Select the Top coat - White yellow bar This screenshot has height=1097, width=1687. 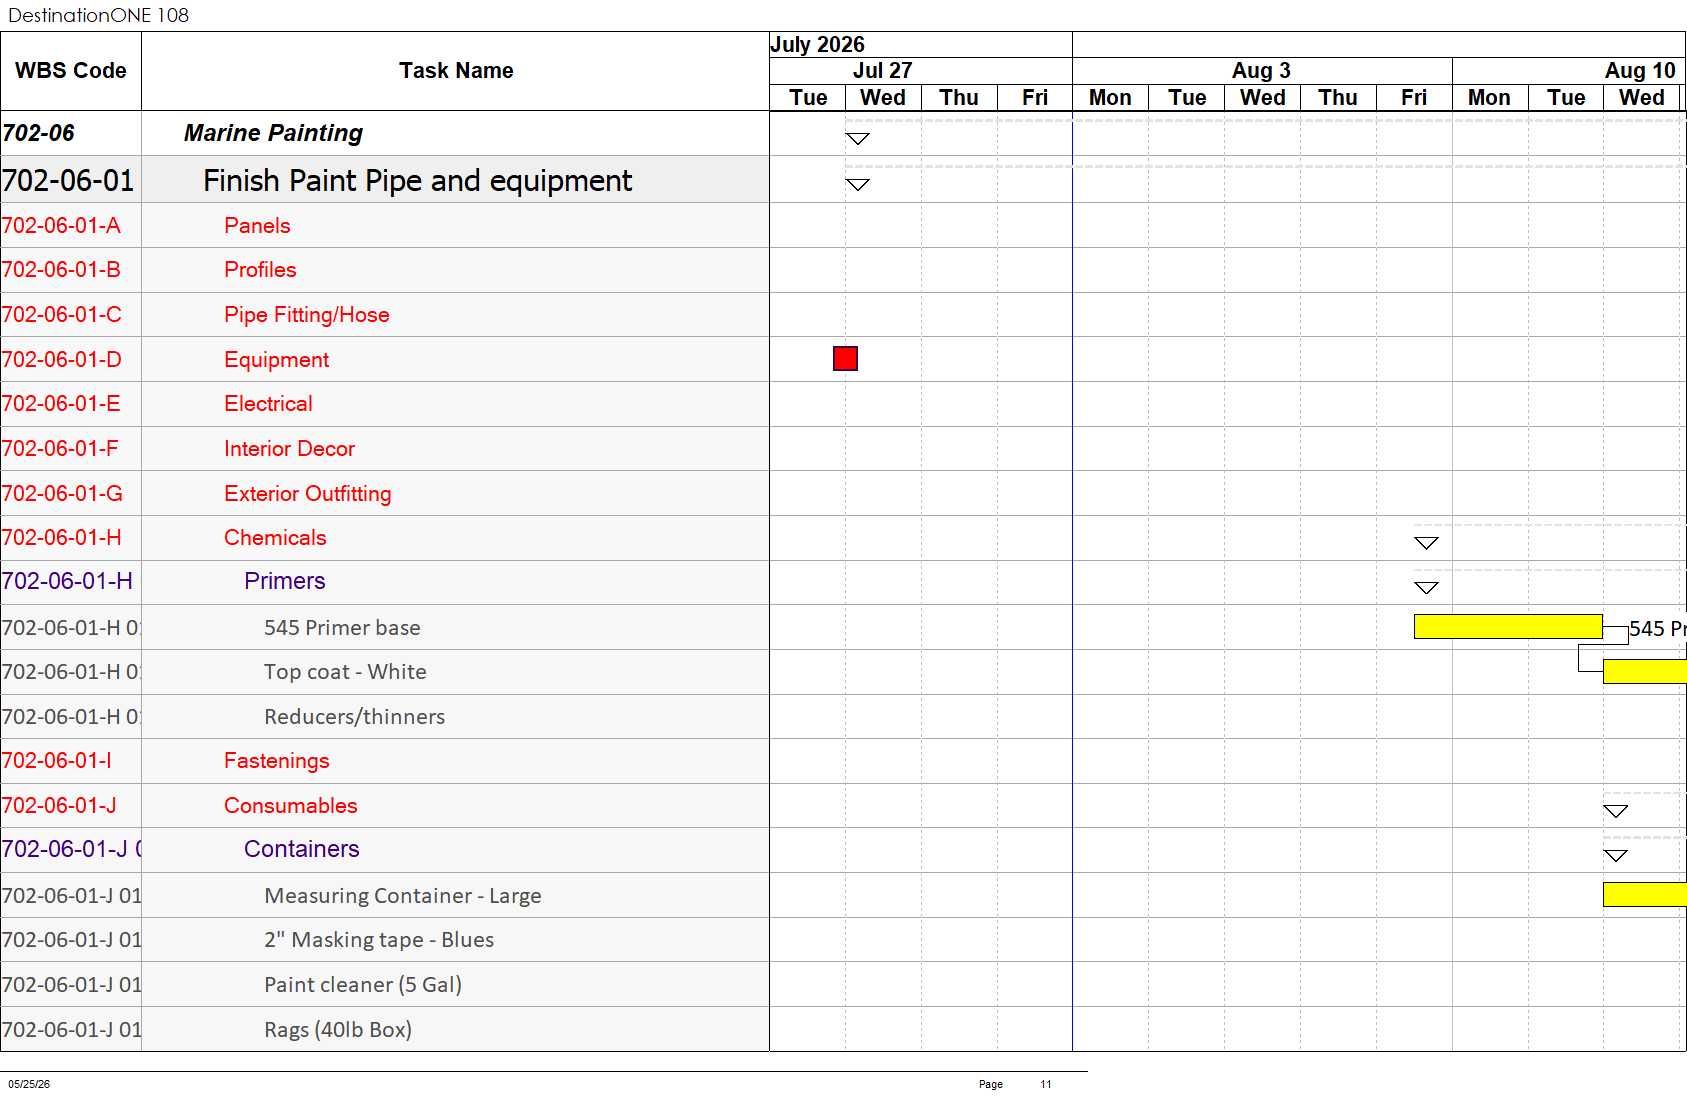[1645, 671]
